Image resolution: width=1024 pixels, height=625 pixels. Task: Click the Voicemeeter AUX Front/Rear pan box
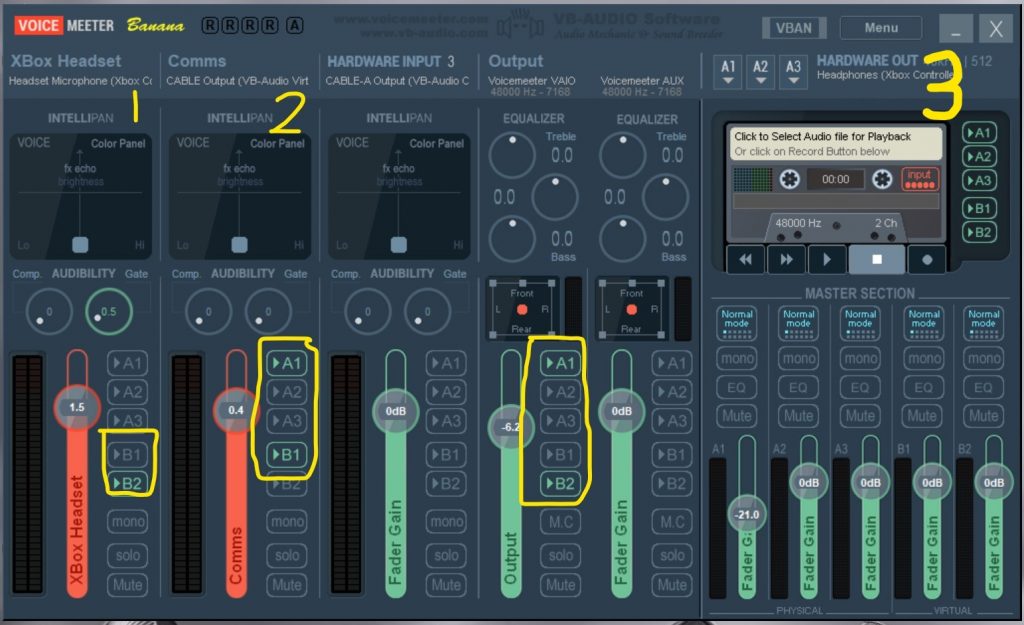pyautogui.click(x=632, y=310)
